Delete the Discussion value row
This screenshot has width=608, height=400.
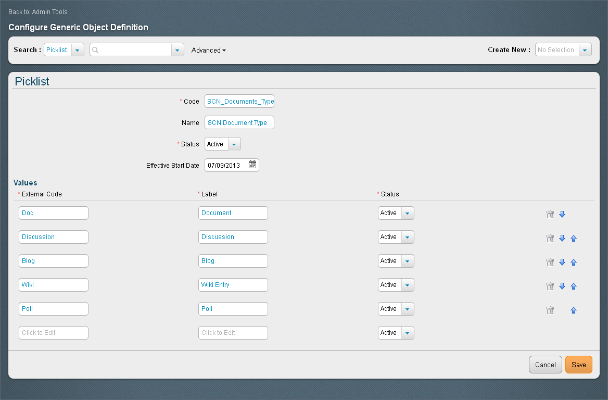click(550, 238)
